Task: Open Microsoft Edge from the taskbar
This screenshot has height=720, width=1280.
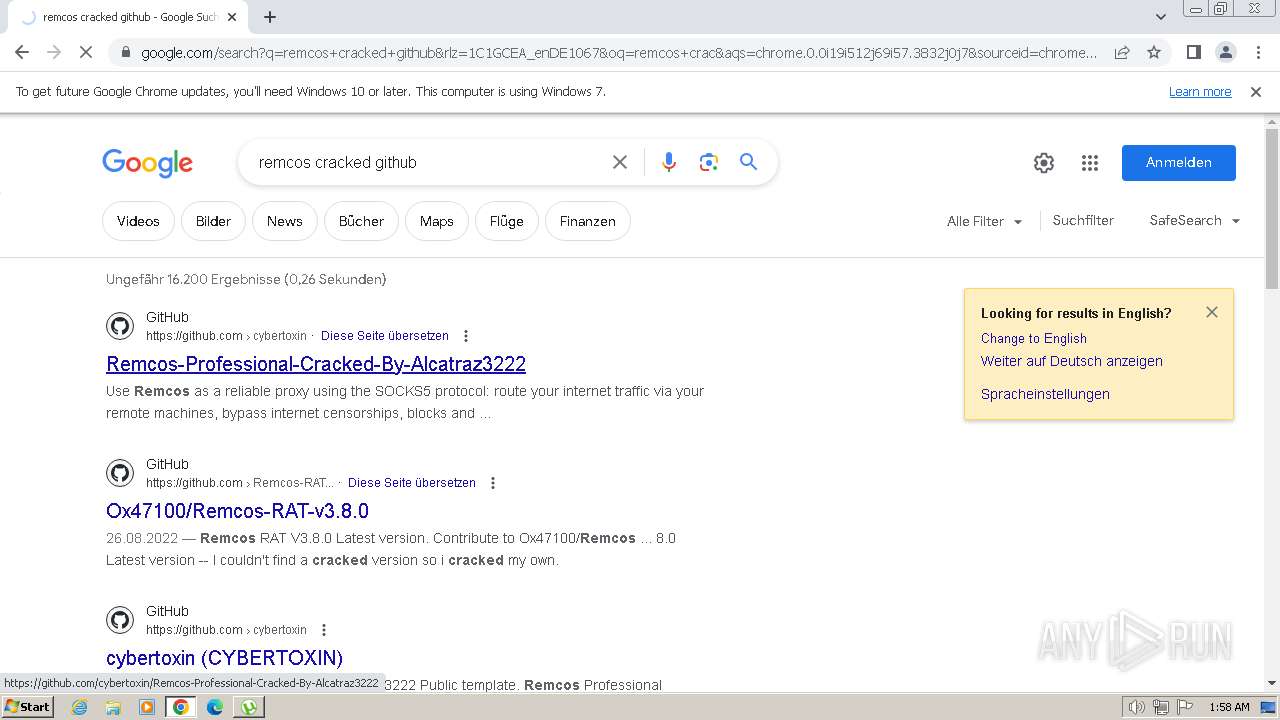Action: pos(214,707)
